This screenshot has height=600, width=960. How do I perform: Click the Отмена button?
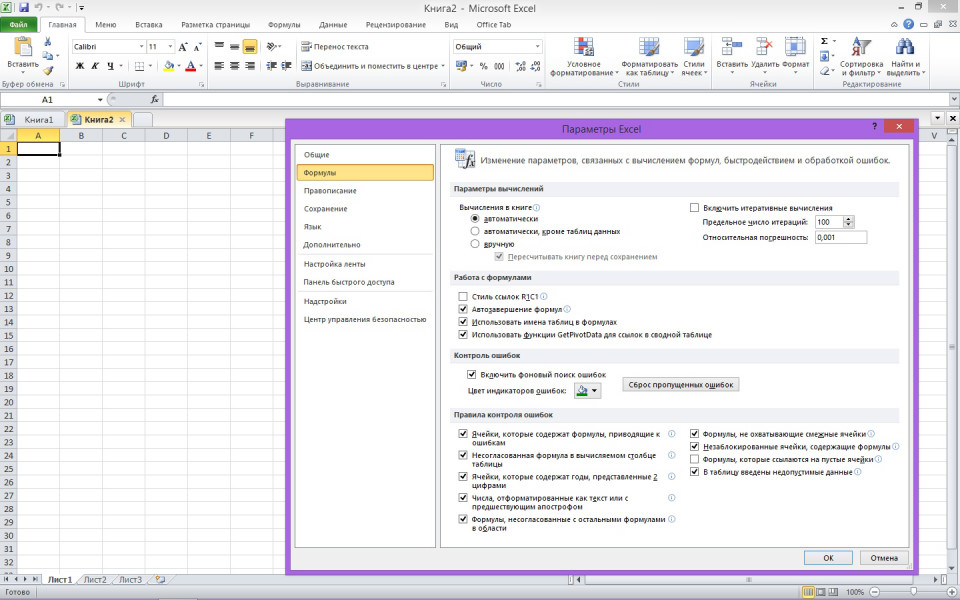point(884,558)
